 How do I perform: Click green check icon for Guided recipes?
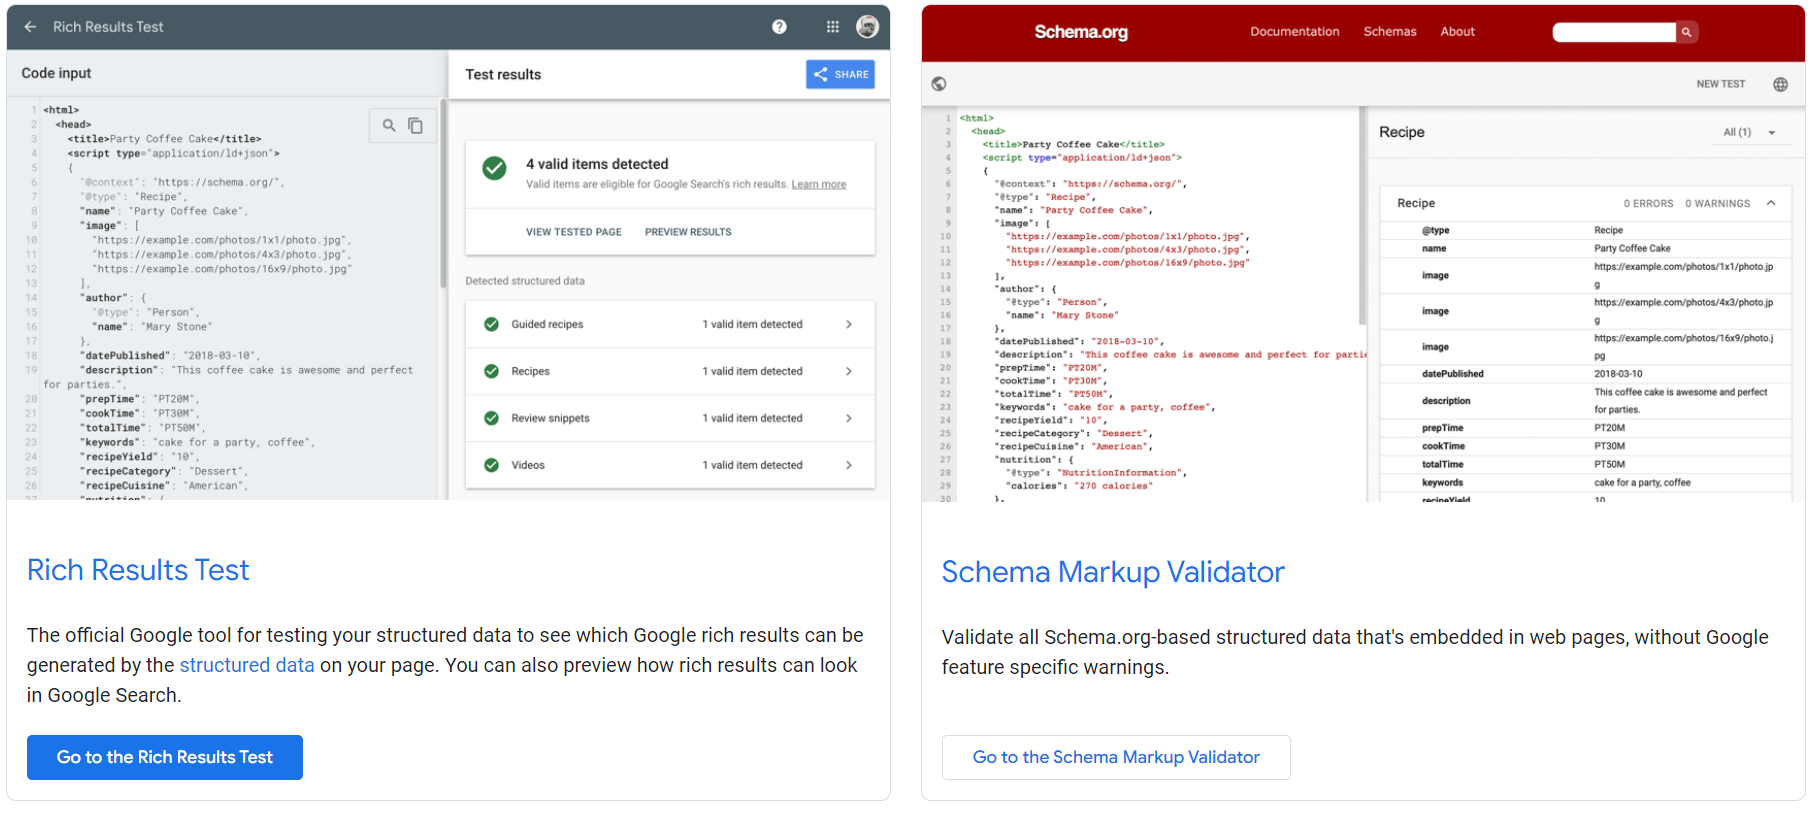tap(491, 324)
